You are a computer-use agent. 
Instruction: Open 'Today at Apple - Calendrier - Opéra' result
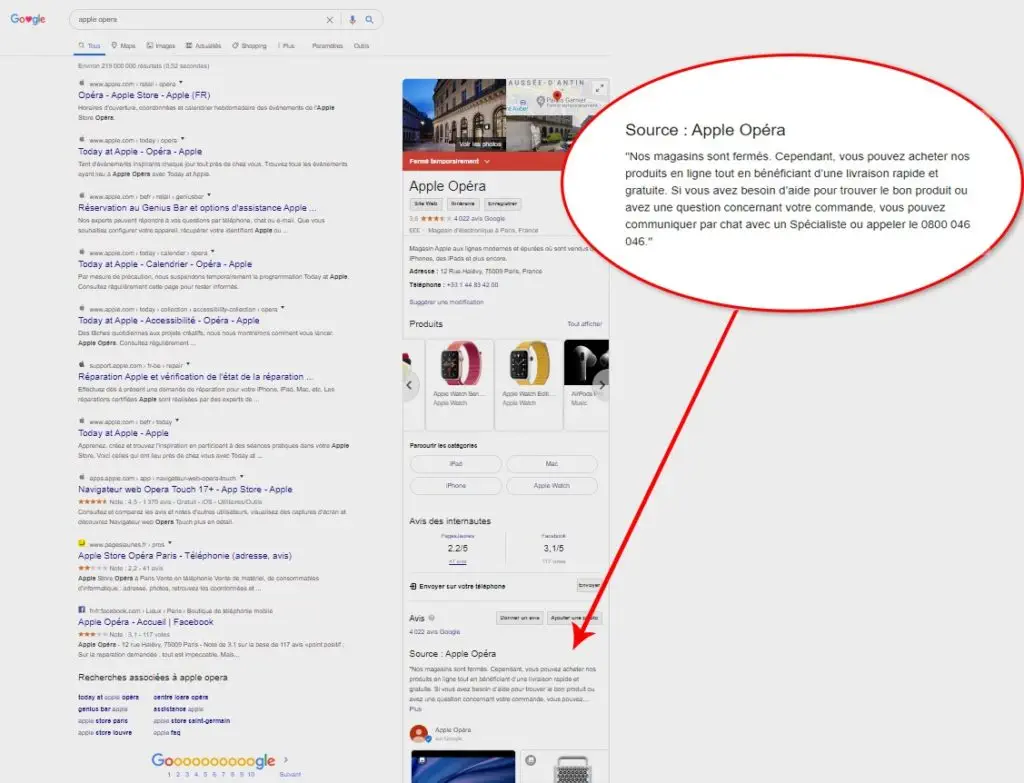(165, 264)
